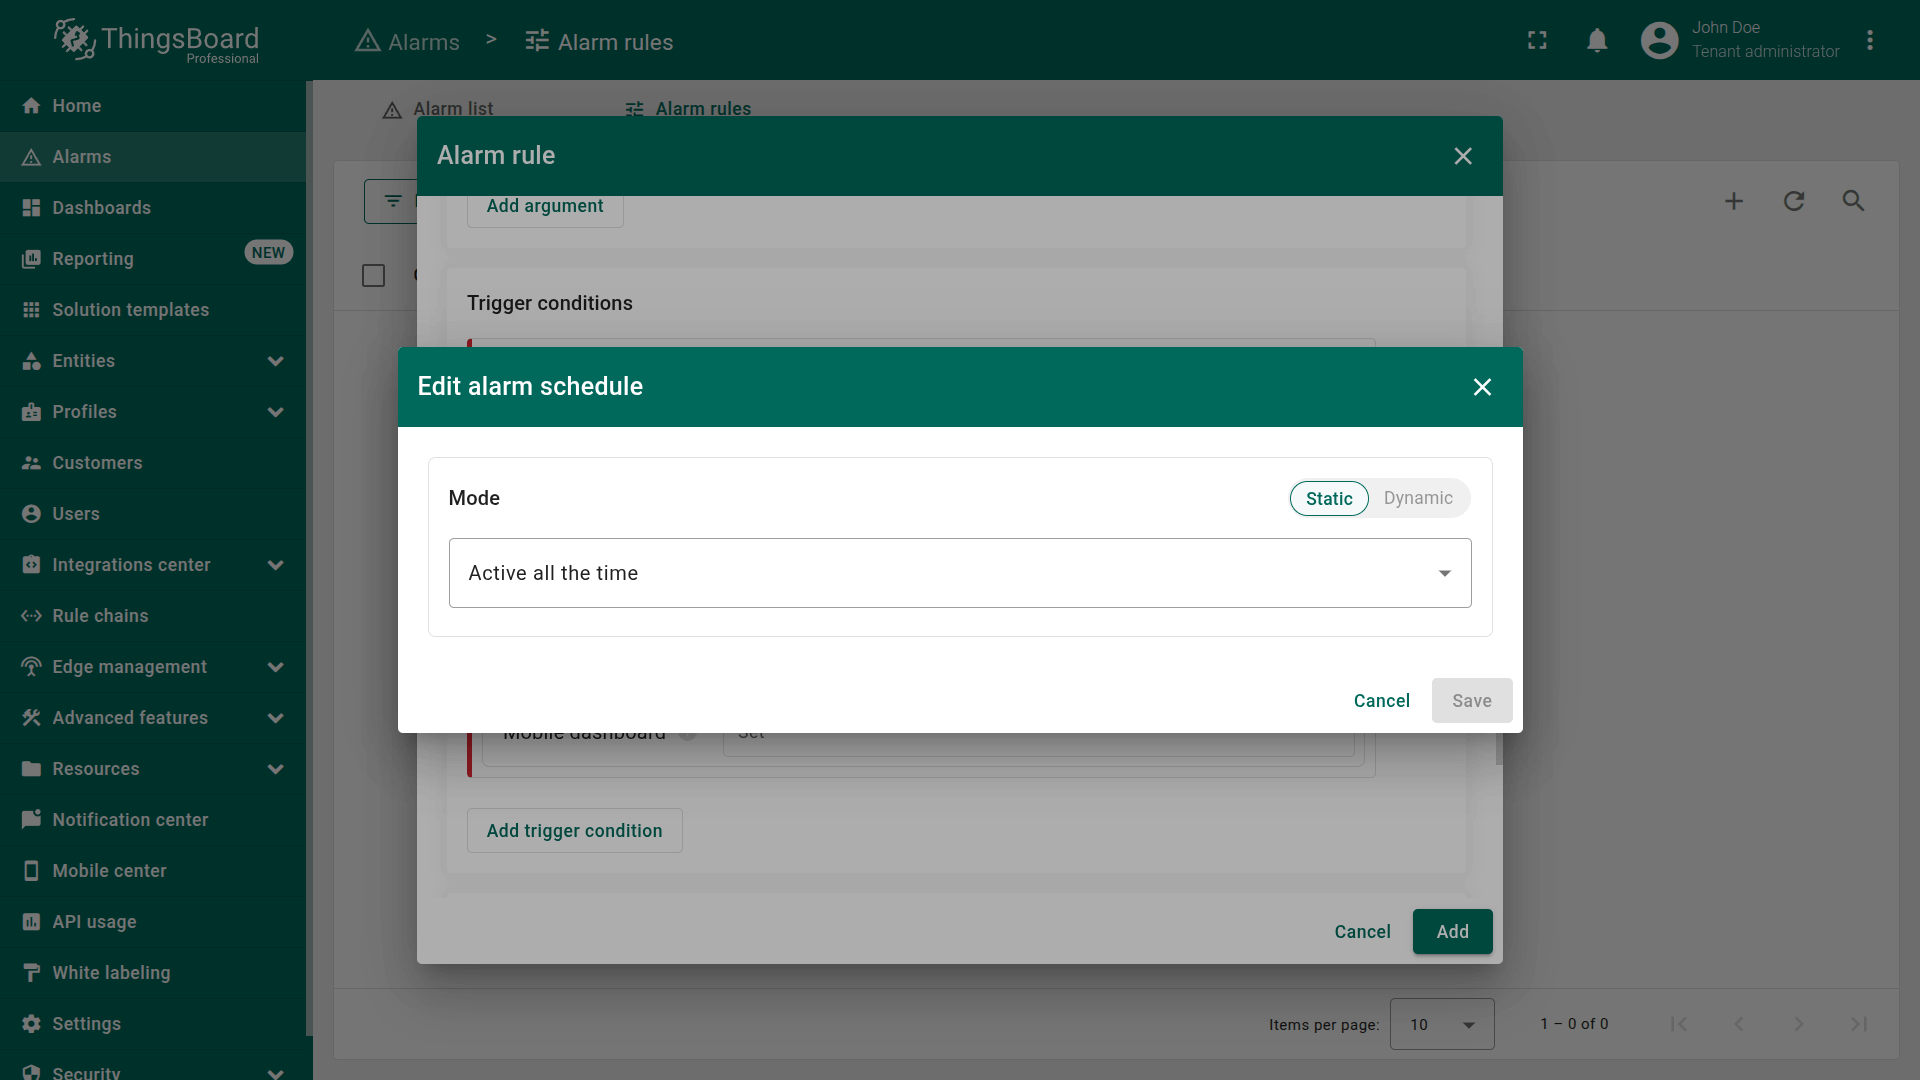Click the notifications bell icon
This screenshot has height=1080, width=1920.
coord(1597,41)
